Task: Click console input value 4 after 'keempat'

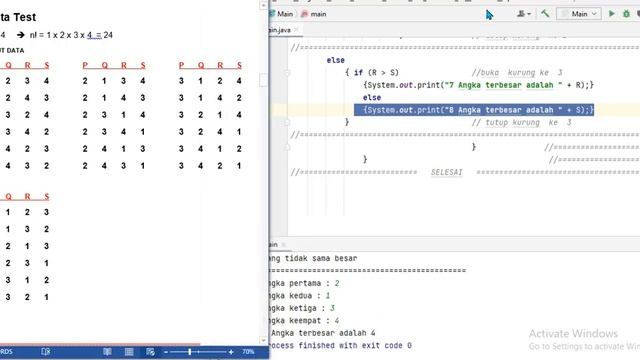Action: click(x=336, y=321)
